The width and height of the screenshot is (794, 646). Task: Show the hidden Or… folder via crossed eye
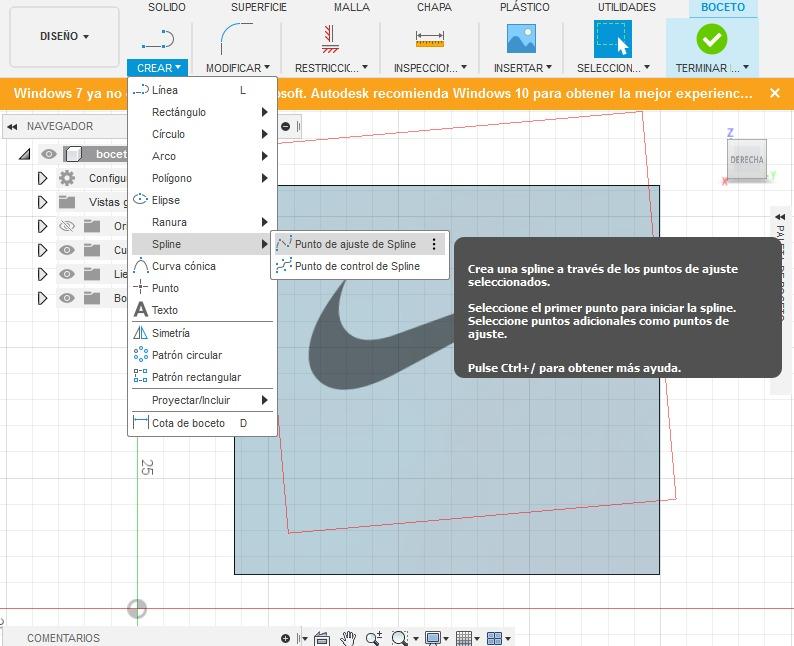(67, 226)
